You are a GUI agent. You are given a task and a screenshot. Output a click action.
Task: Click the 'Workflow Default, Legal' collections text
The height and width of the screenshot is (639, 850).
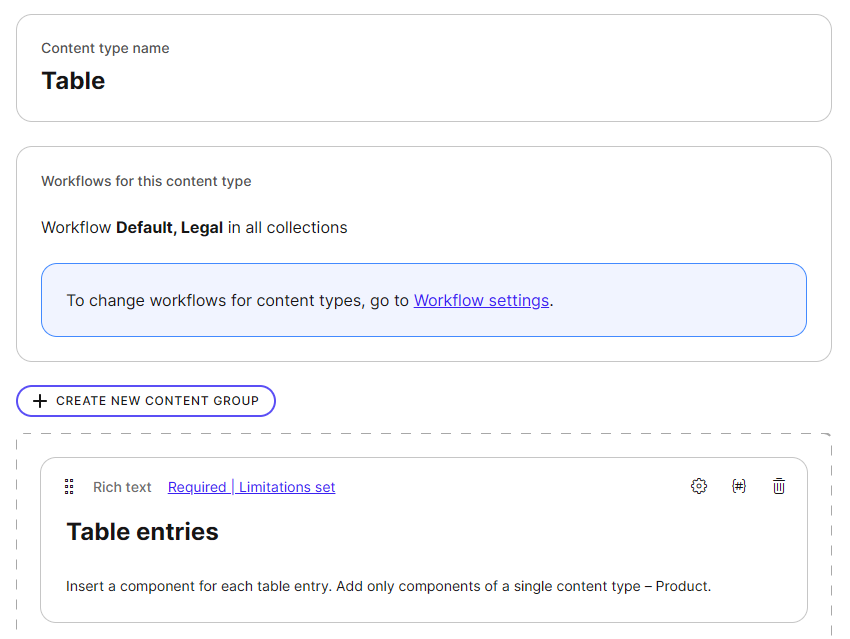pyautogui.click(x=194, y=228)
